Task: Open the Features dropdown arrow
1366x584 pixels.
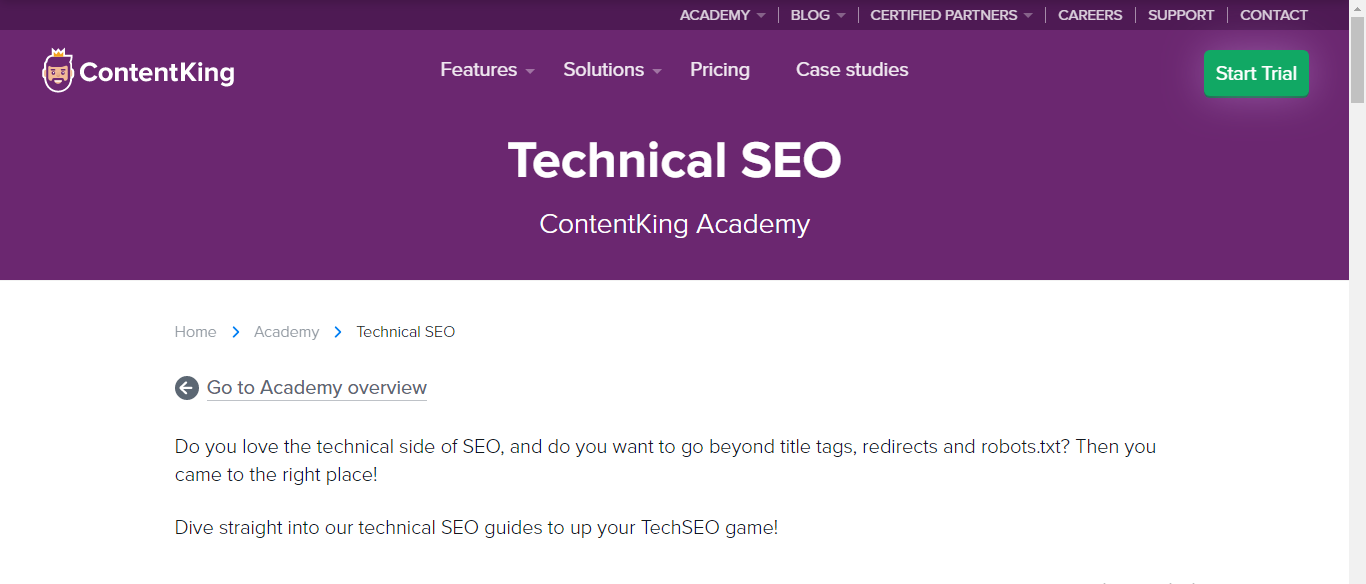Action: coord(530,72)
